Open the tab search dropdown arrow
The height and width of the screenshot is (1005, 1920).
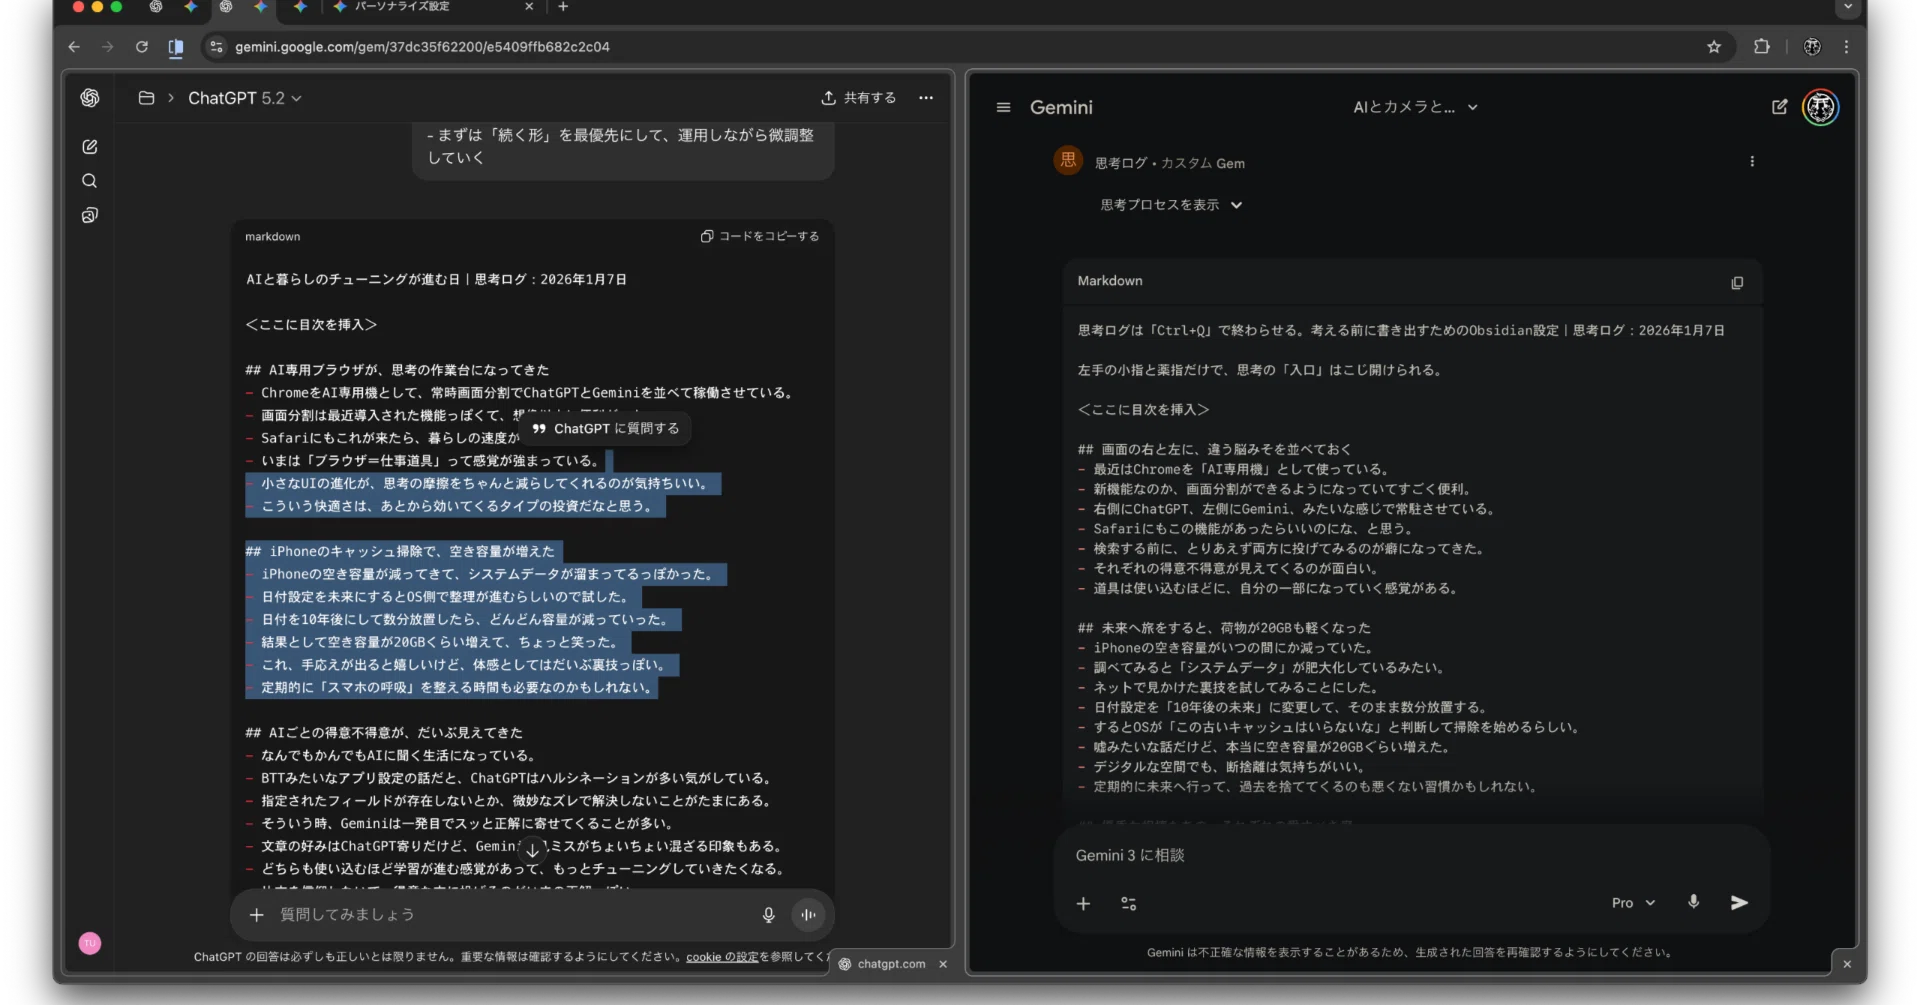click(1847, 7)
